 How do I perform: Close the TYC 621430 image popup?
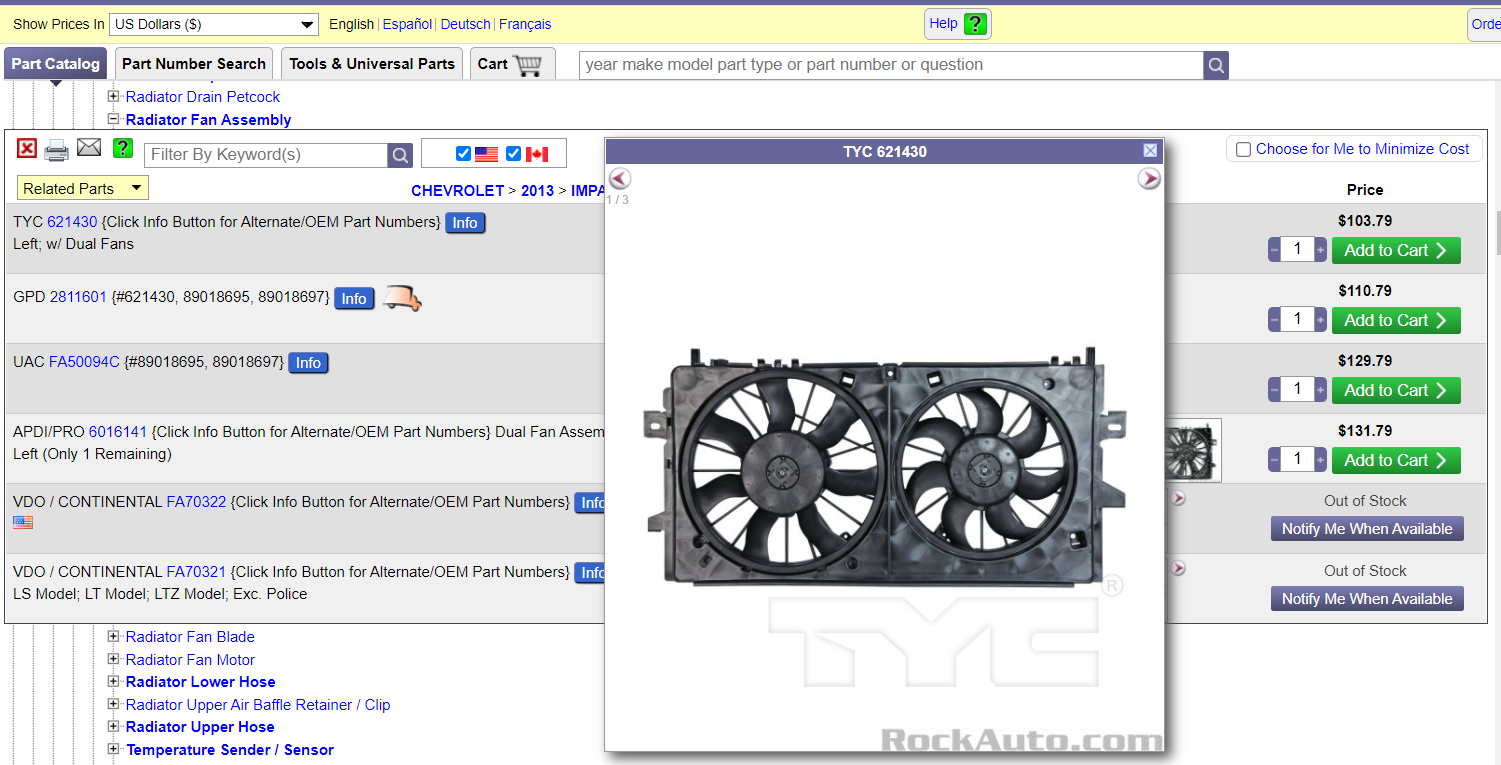click(x=1150, y=151)
